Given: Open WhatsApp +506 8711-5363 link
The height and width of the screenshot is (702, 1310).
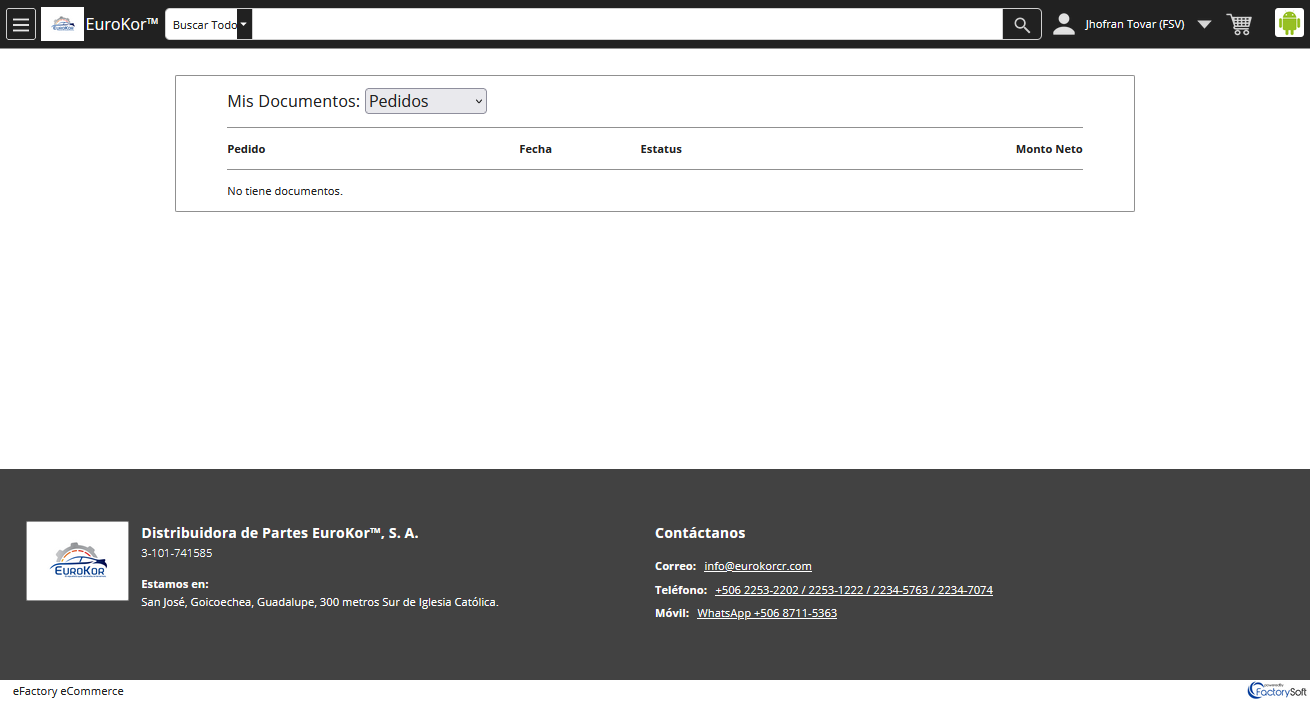Looking at the screenshot, I should (x=767, y=613).
